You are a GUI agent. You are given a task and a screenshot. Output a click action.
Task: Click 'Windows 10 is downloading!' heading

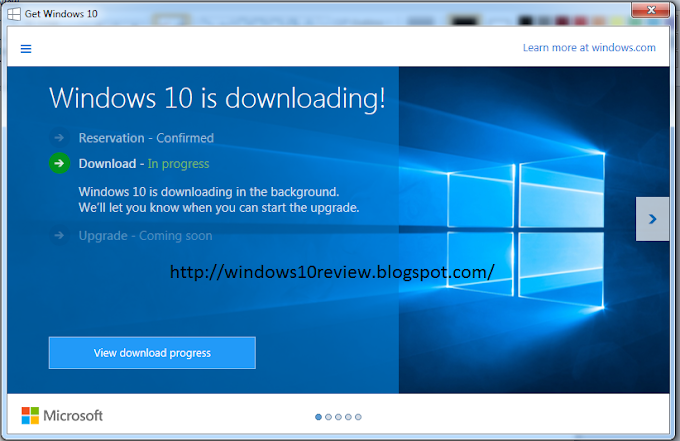point(217,98)
